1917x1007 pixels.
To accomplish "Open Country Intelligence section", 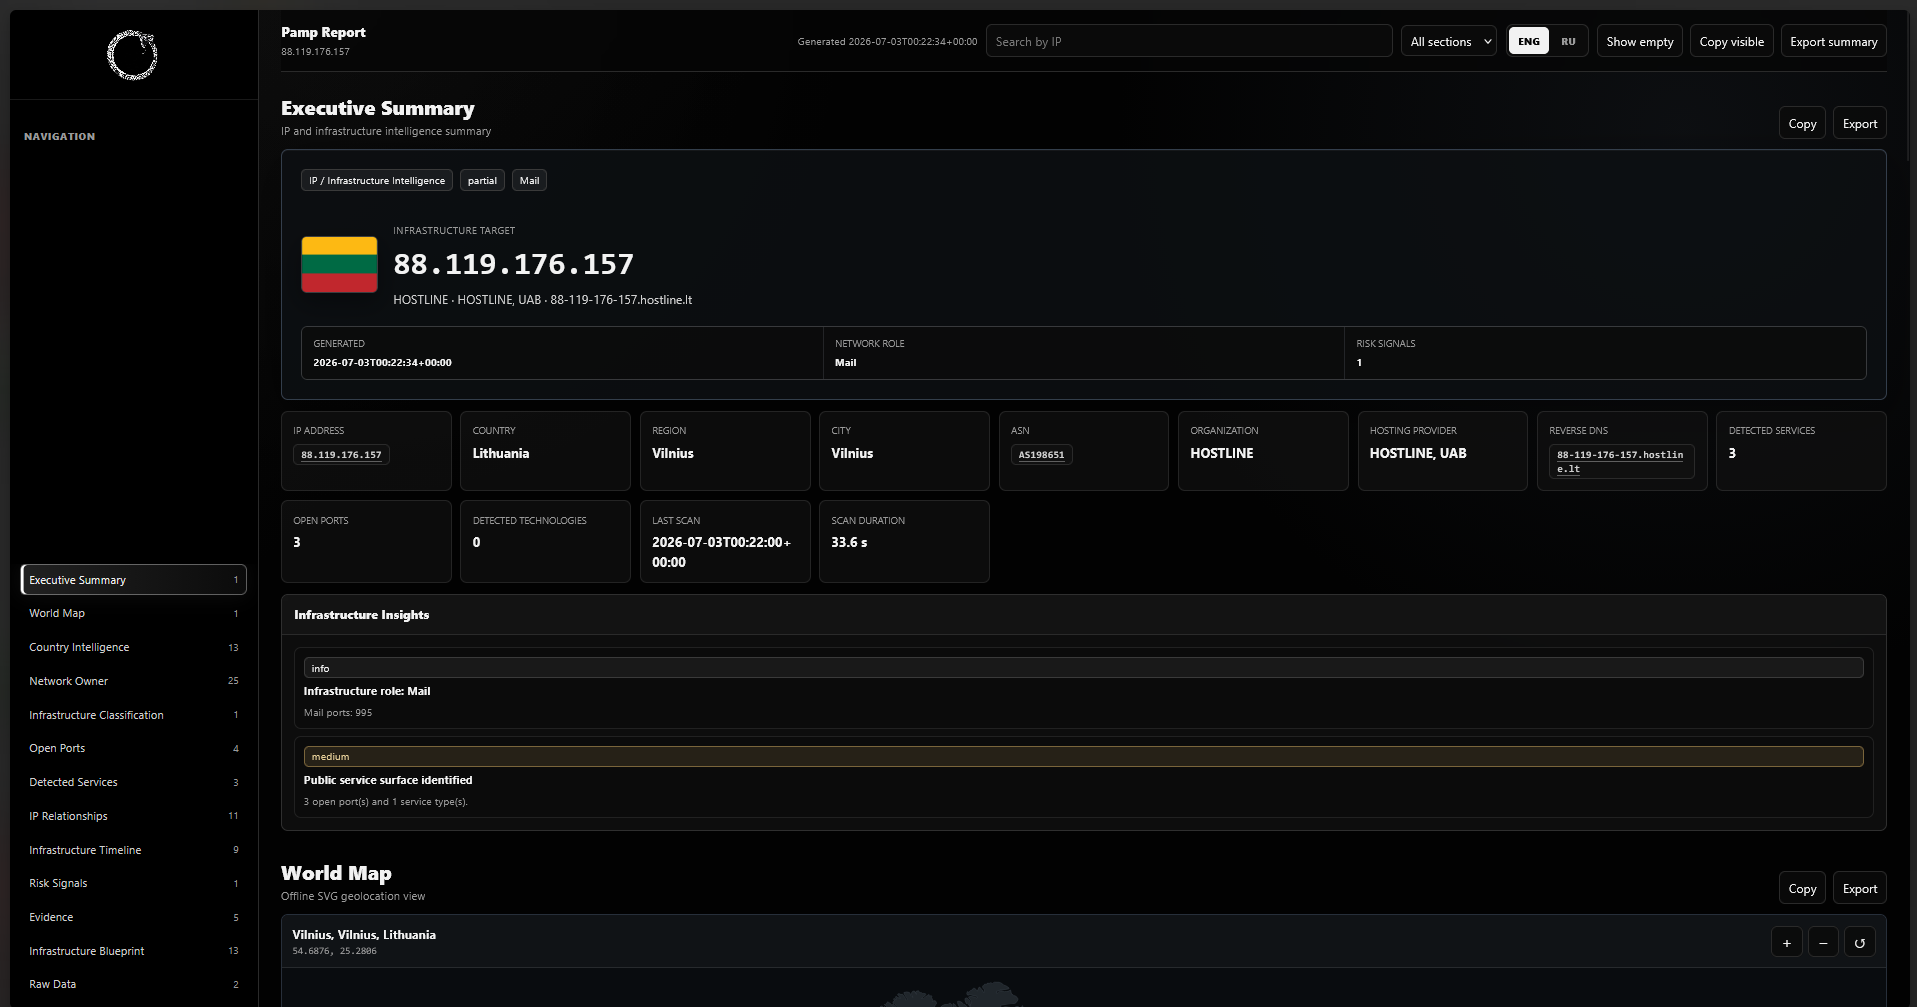I will coord(133,647).
